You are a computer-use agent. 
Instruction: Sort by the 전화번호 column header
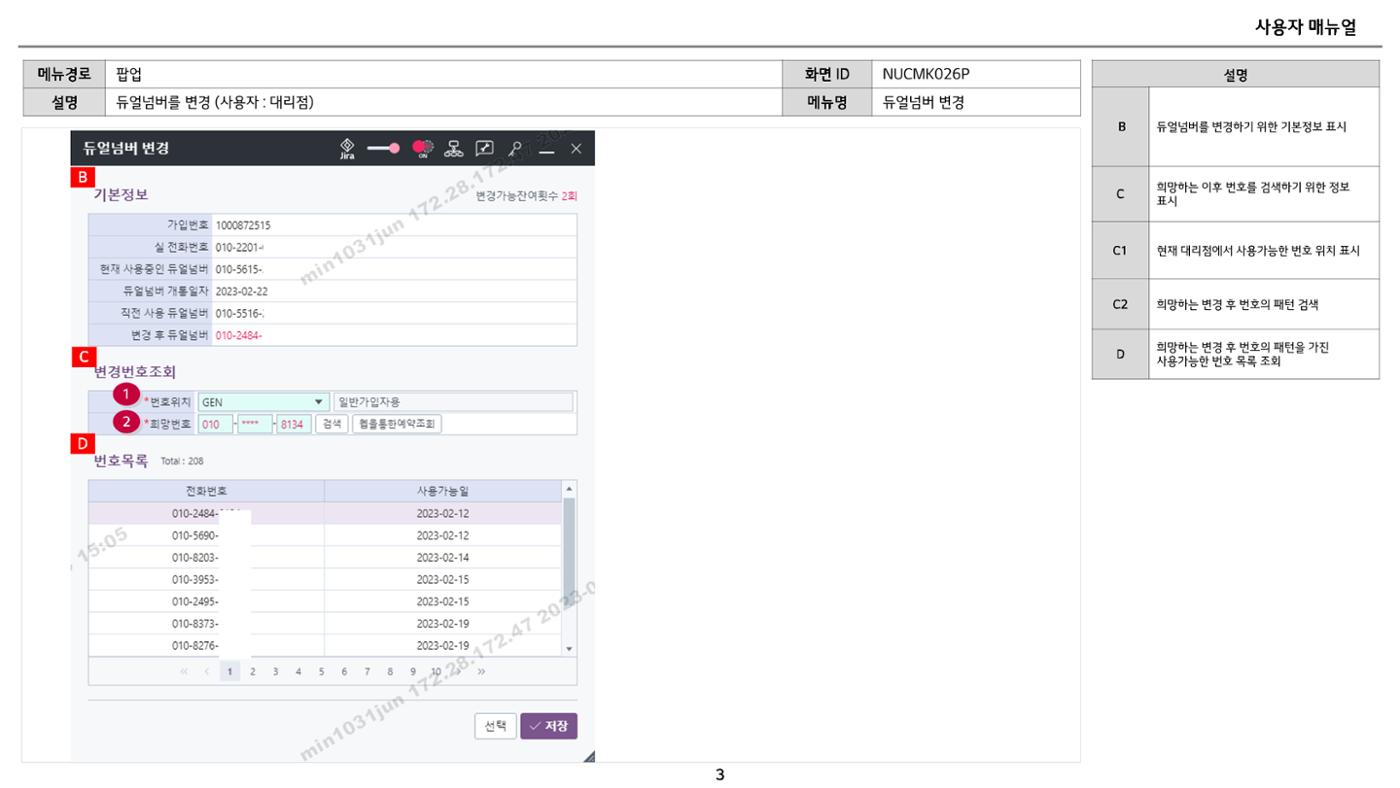pyautogui.click(x=206, y=491)
